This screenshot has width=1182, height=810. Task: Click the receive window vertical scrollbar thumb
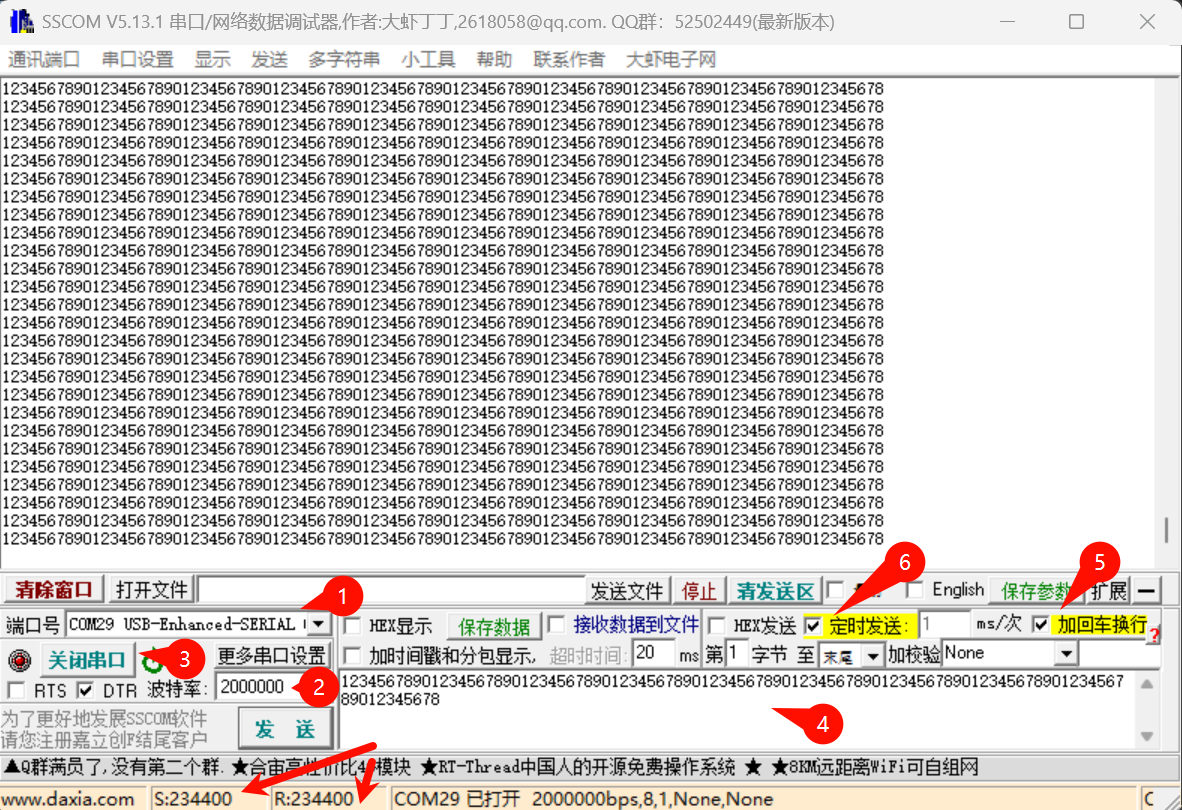[1166, 530]
